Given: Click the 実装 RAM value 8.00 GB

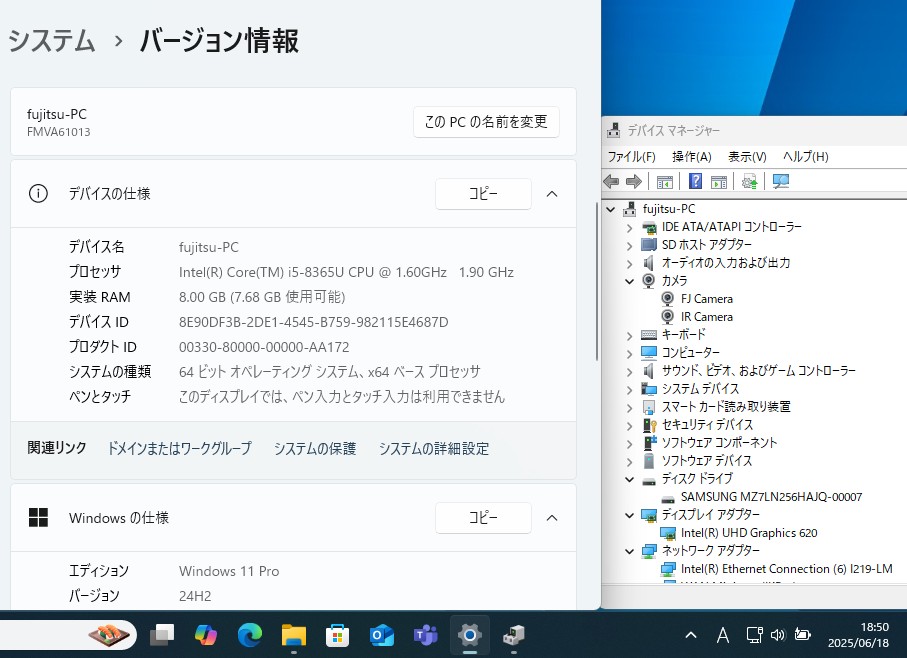Looking at the screenshot, I should tap(262, 297).
